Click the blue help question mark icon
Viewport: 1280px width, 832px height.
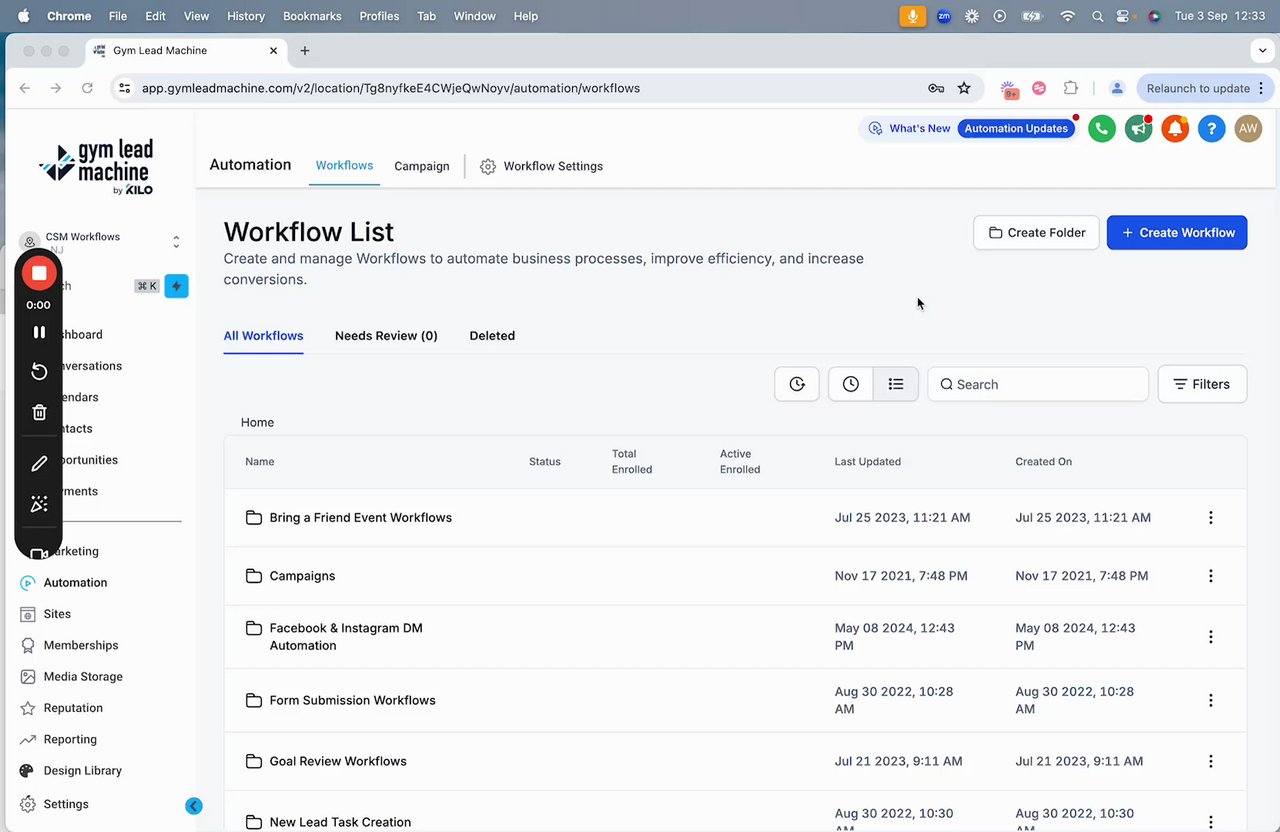point(1211,128)
